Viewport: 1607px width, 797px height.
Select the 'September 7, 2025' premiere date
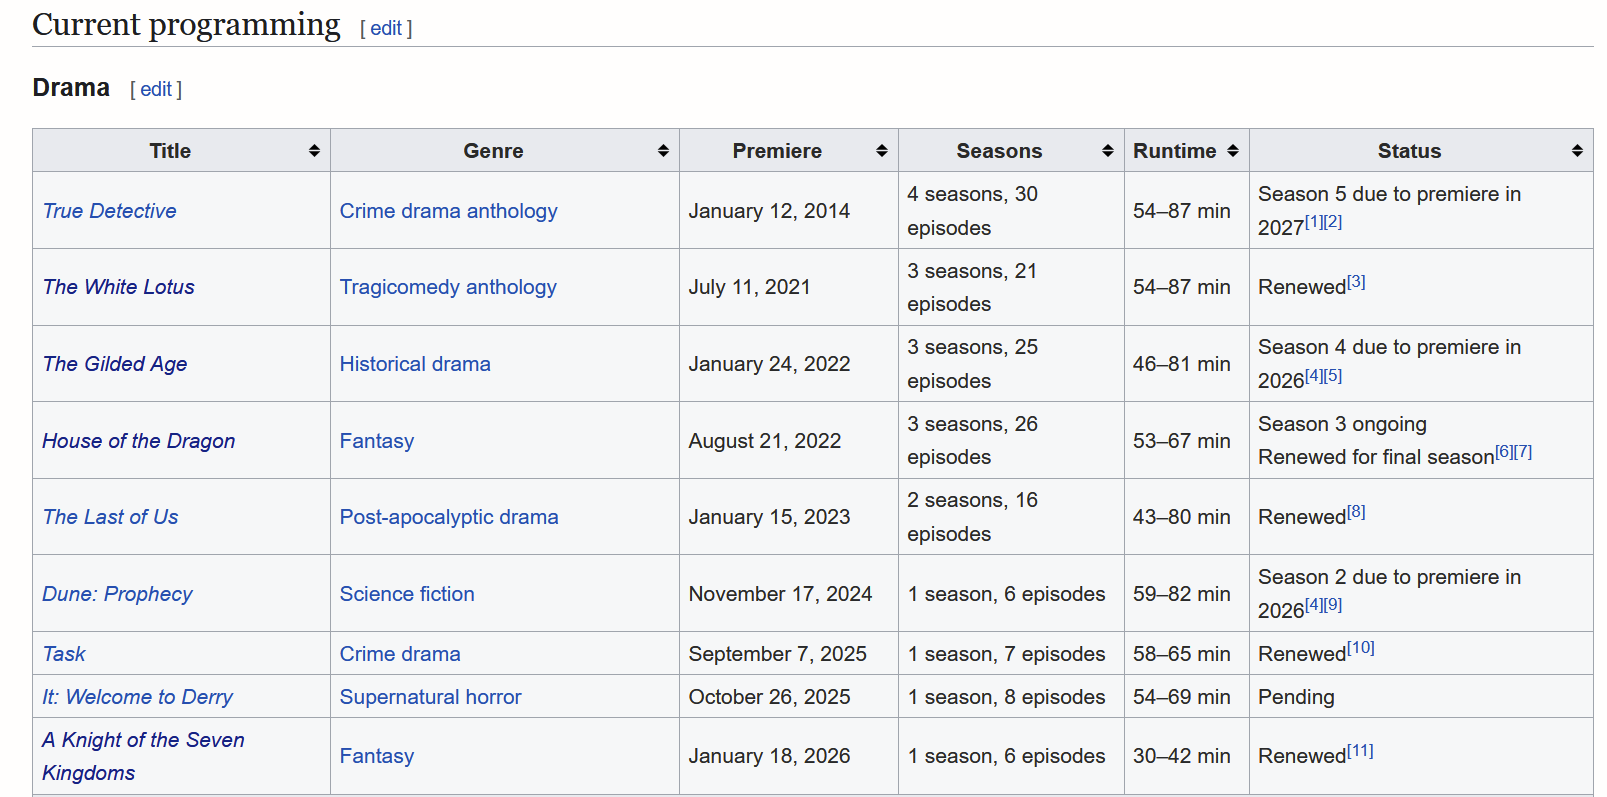pyautogui.click(x=777, y=654)
